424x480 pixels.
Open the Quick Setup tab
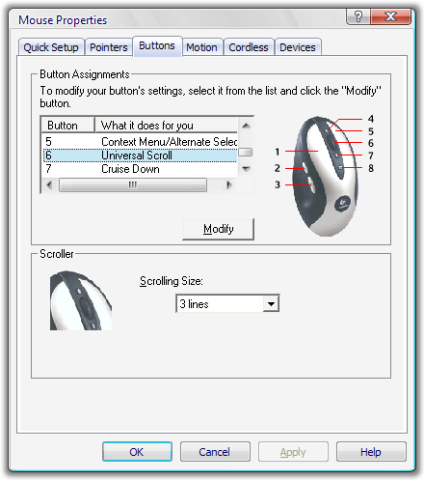tap(51, 47)
